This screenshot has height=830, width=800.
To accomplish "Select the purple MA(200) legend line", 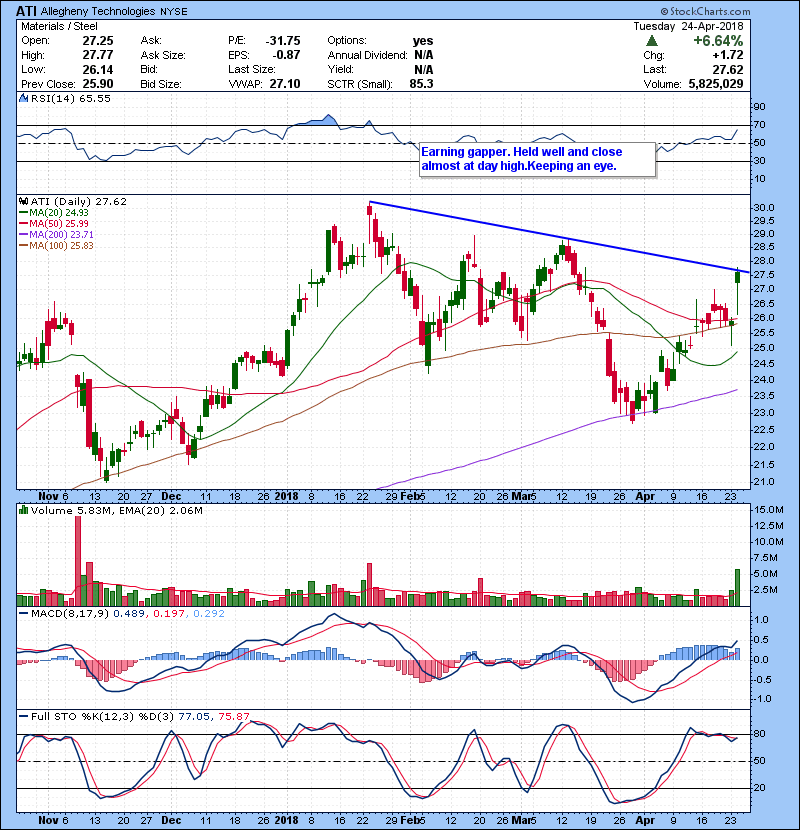I will tap(24, 234).
